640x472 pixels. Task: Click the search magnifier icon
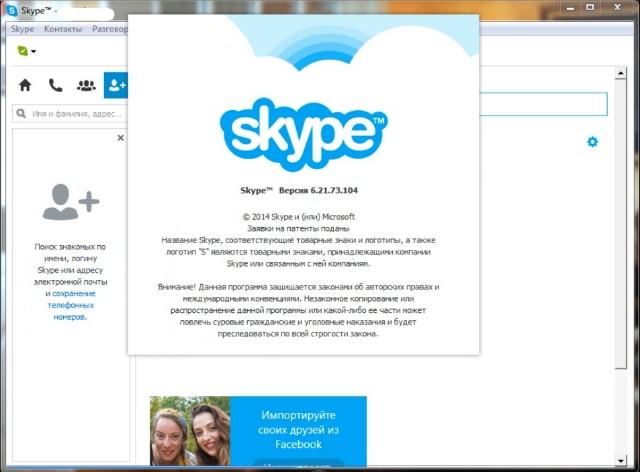21,113
